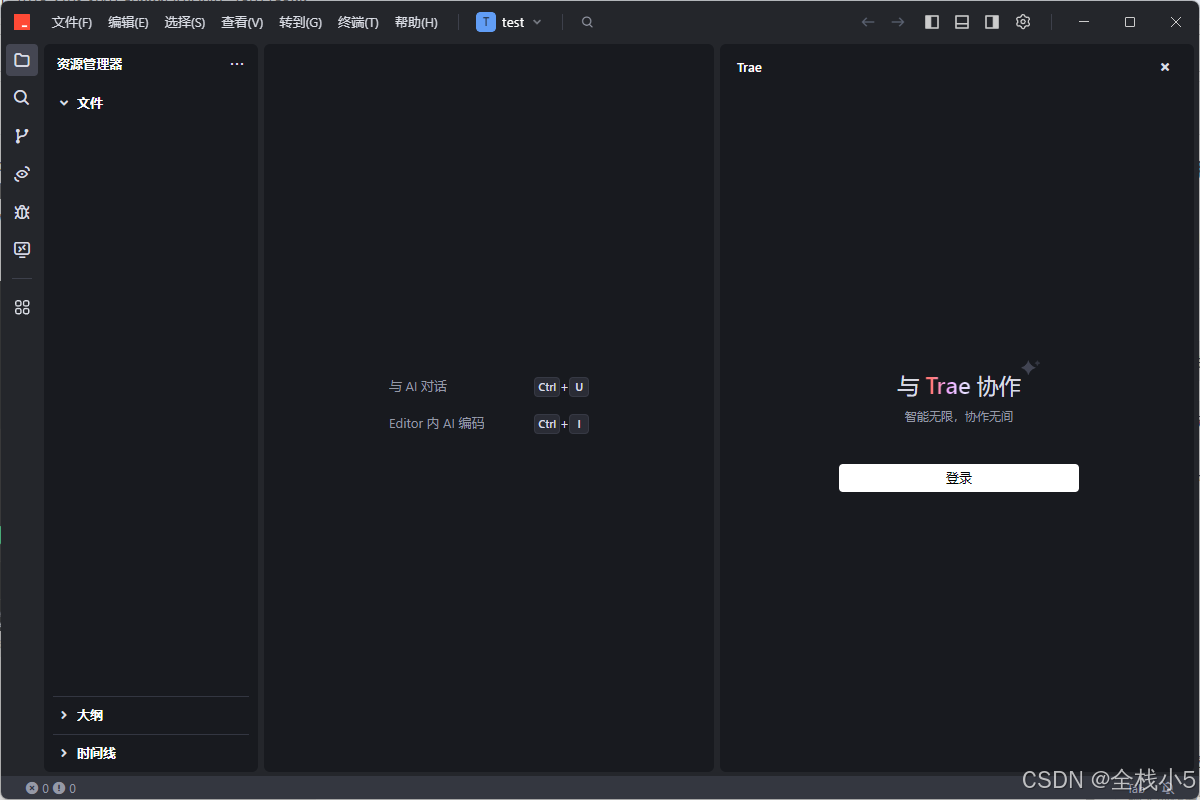Minimize the Trae window
This screenshot has width=1200, height=800.
1084,22
